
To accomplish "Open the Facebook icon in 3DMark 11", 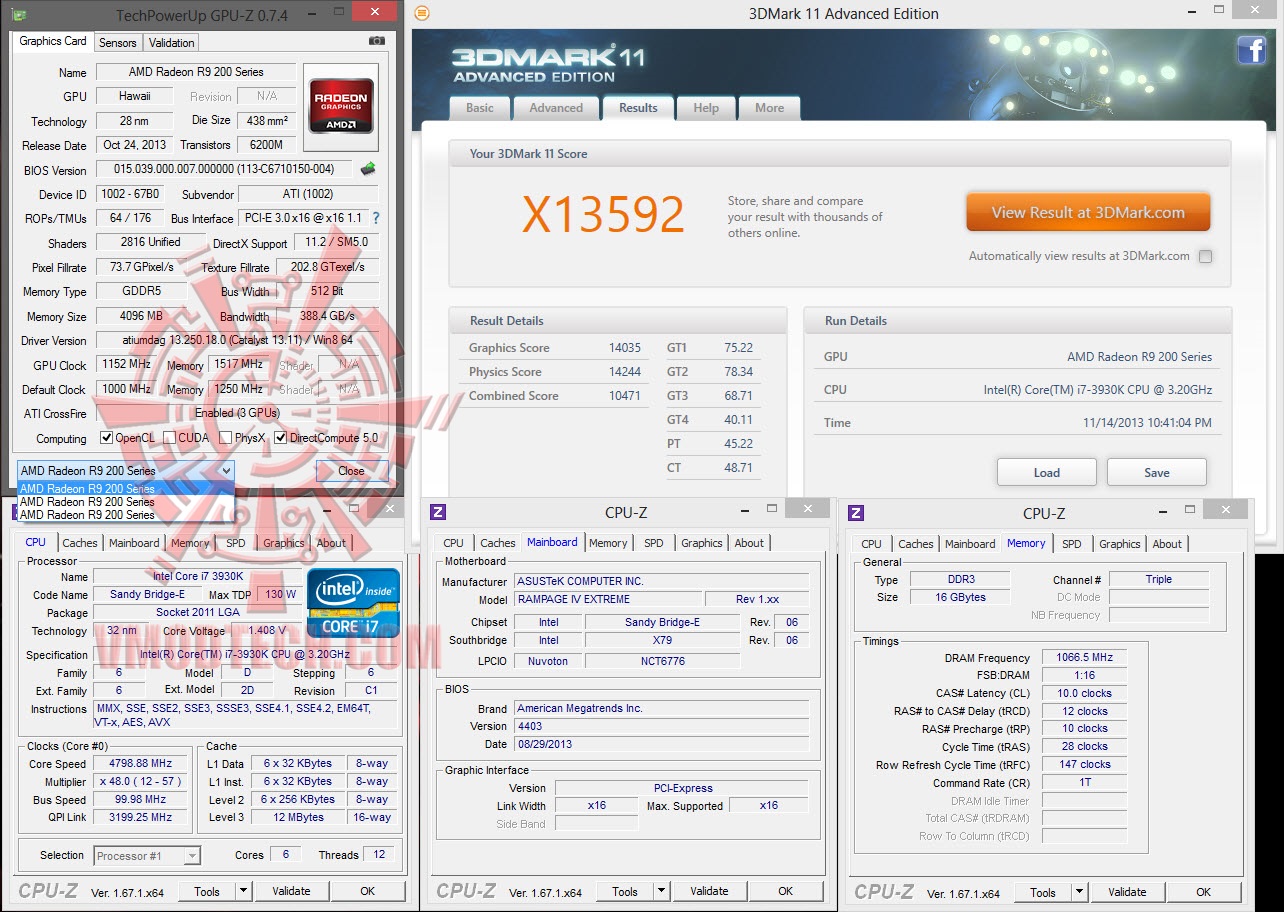I will tap(1251, 50).
